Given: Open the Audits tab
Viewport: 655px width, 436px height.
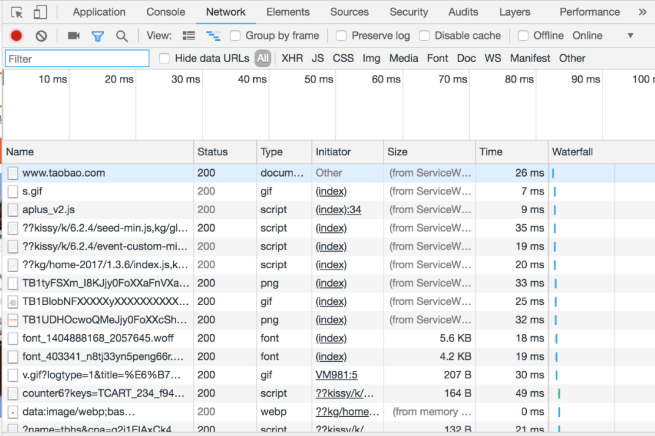Looking at the screenshot, I should [x=463, y=12].
